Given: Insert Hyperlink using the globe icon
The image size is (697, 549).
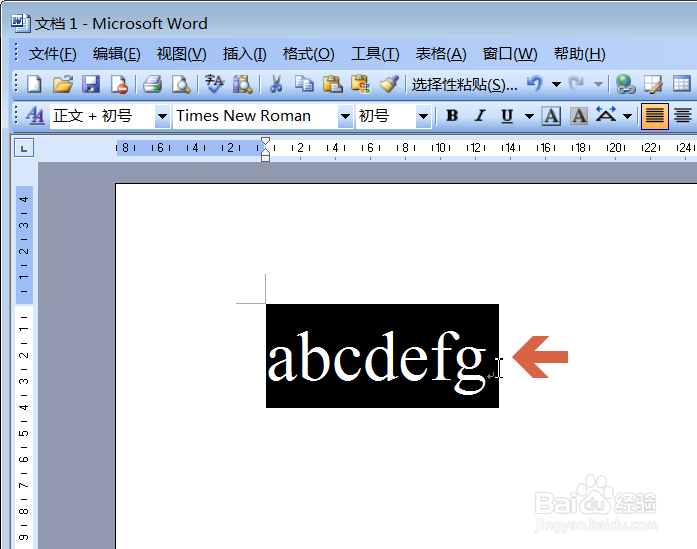Looking at the screenshot, I should [x=625, y=84].
